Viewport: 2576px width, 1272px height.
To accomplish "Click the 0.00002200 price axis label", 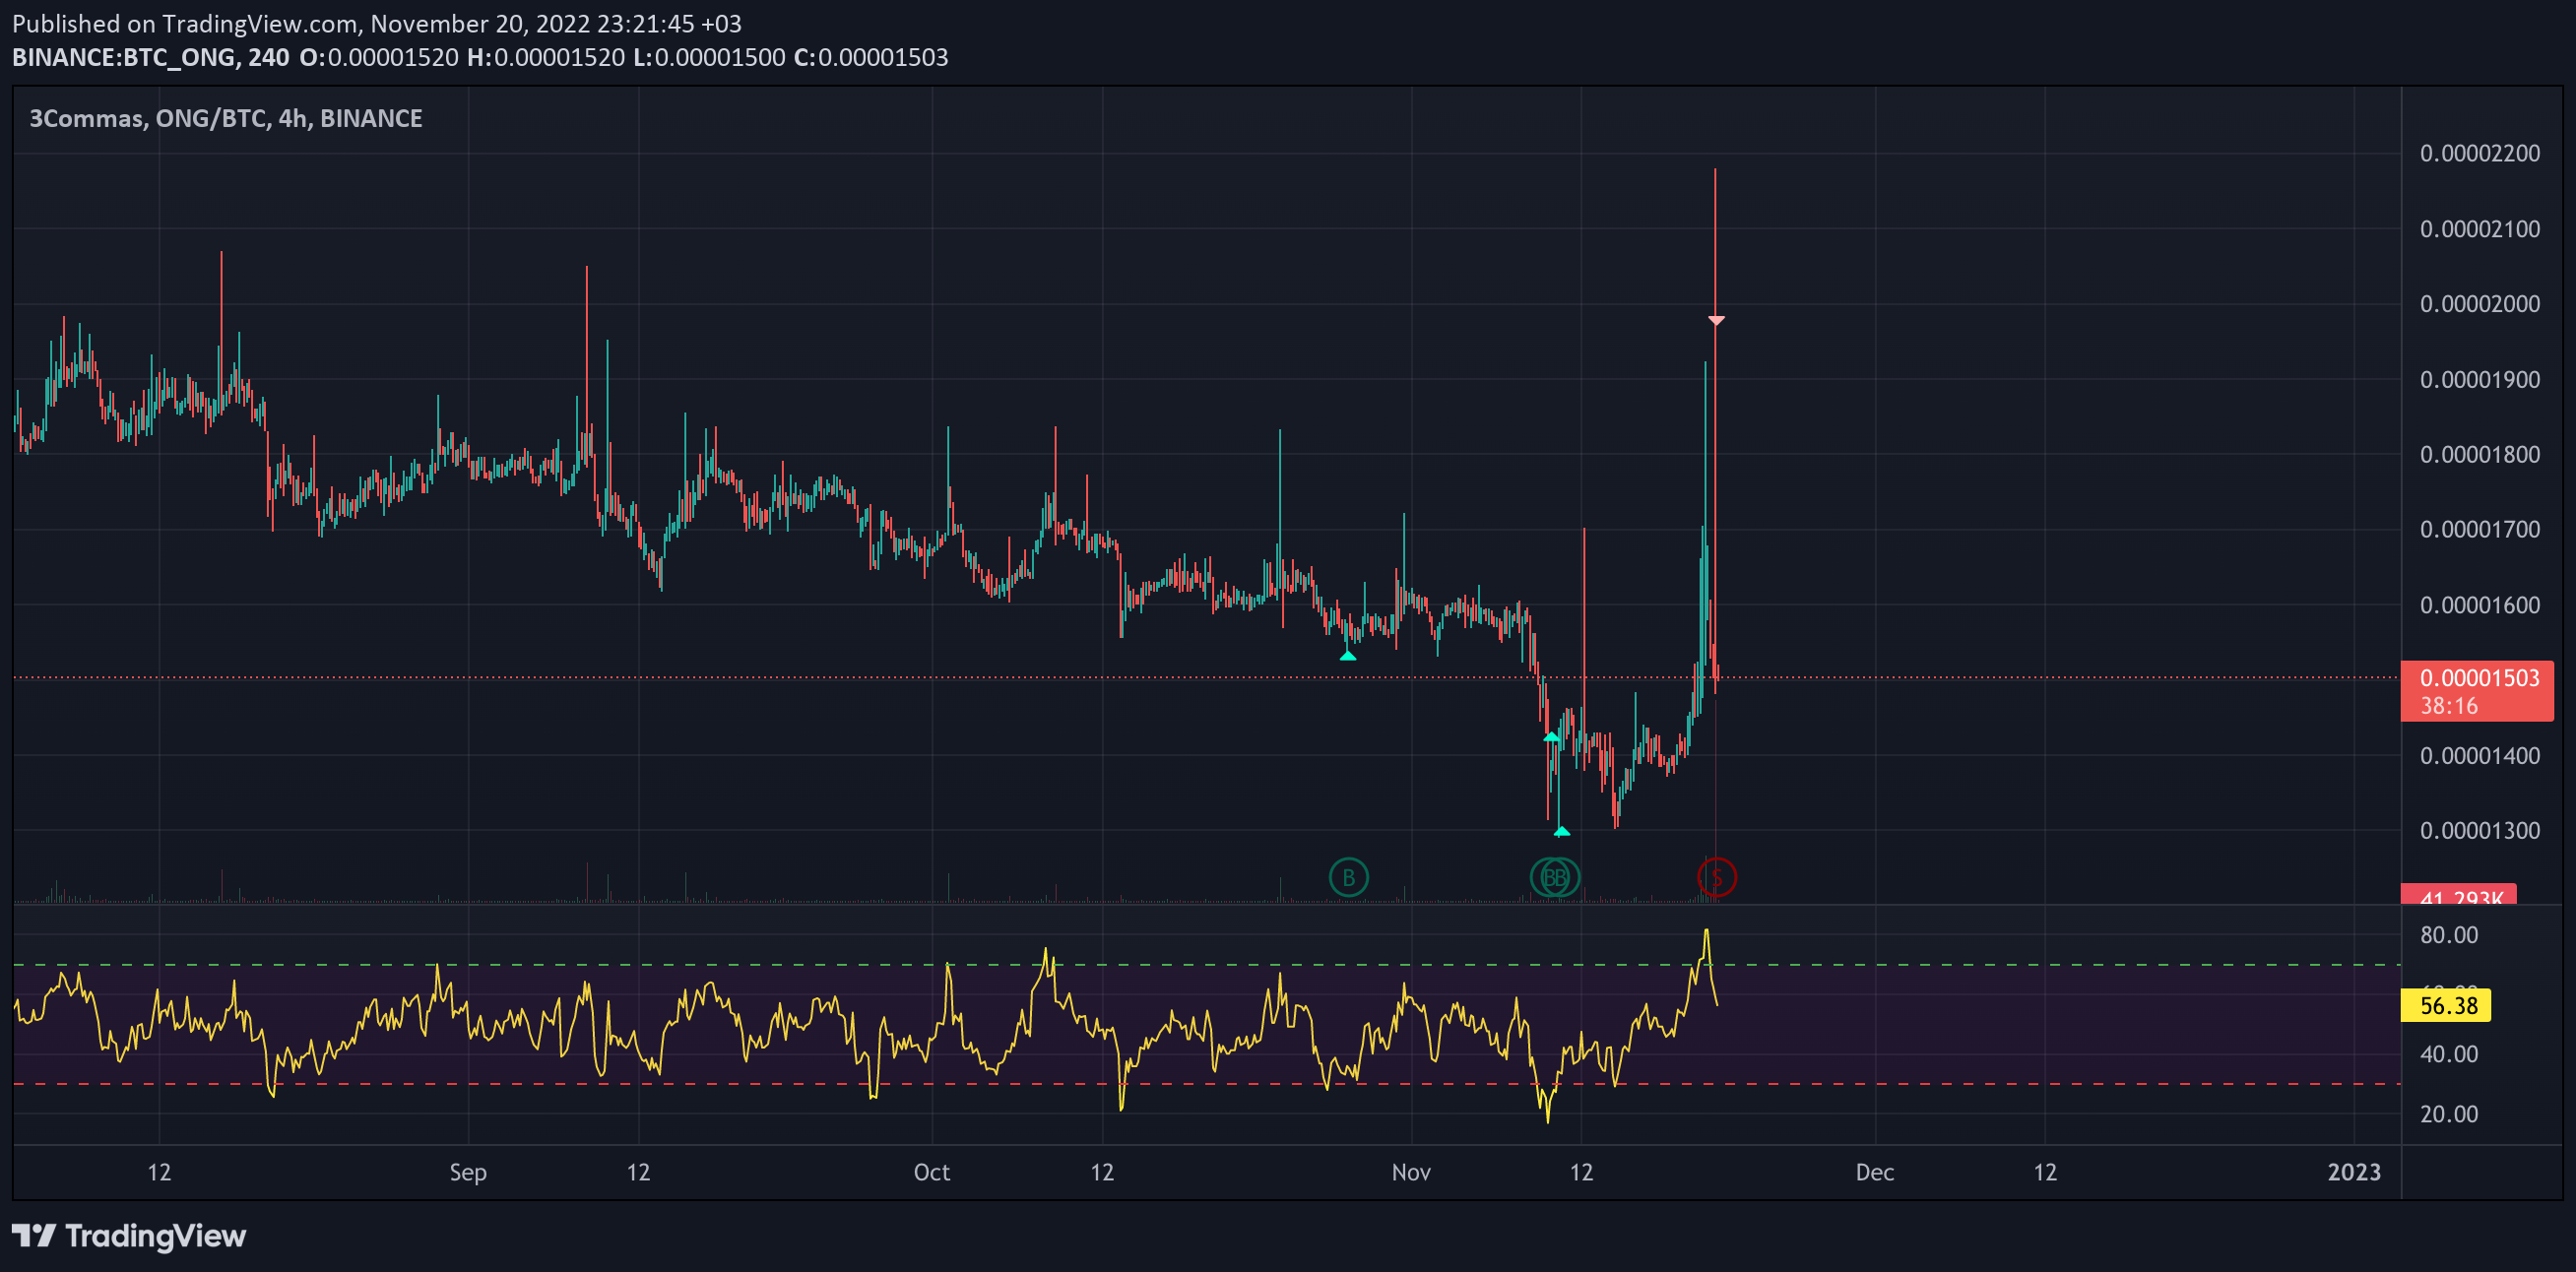I will pos(2479,153).
